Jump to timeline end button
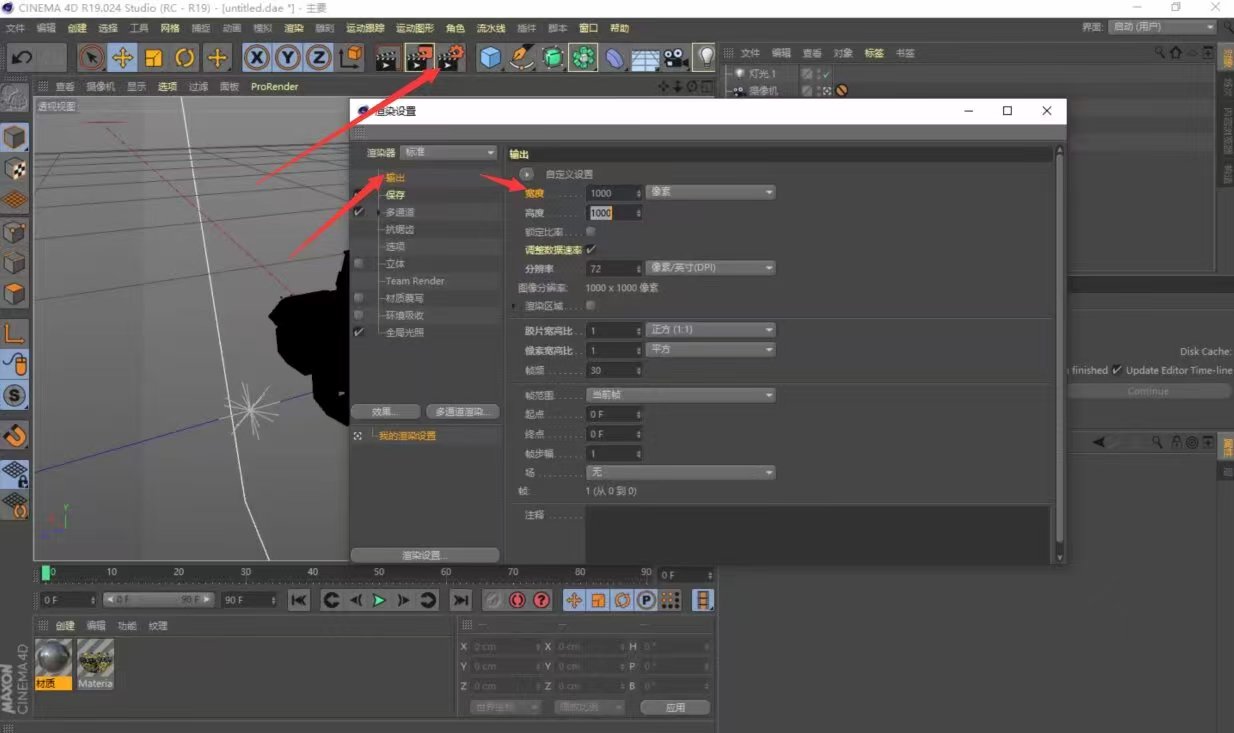The height and width of the screenshot is (733, 1234). pyautogui.click(x=460, y=600)
